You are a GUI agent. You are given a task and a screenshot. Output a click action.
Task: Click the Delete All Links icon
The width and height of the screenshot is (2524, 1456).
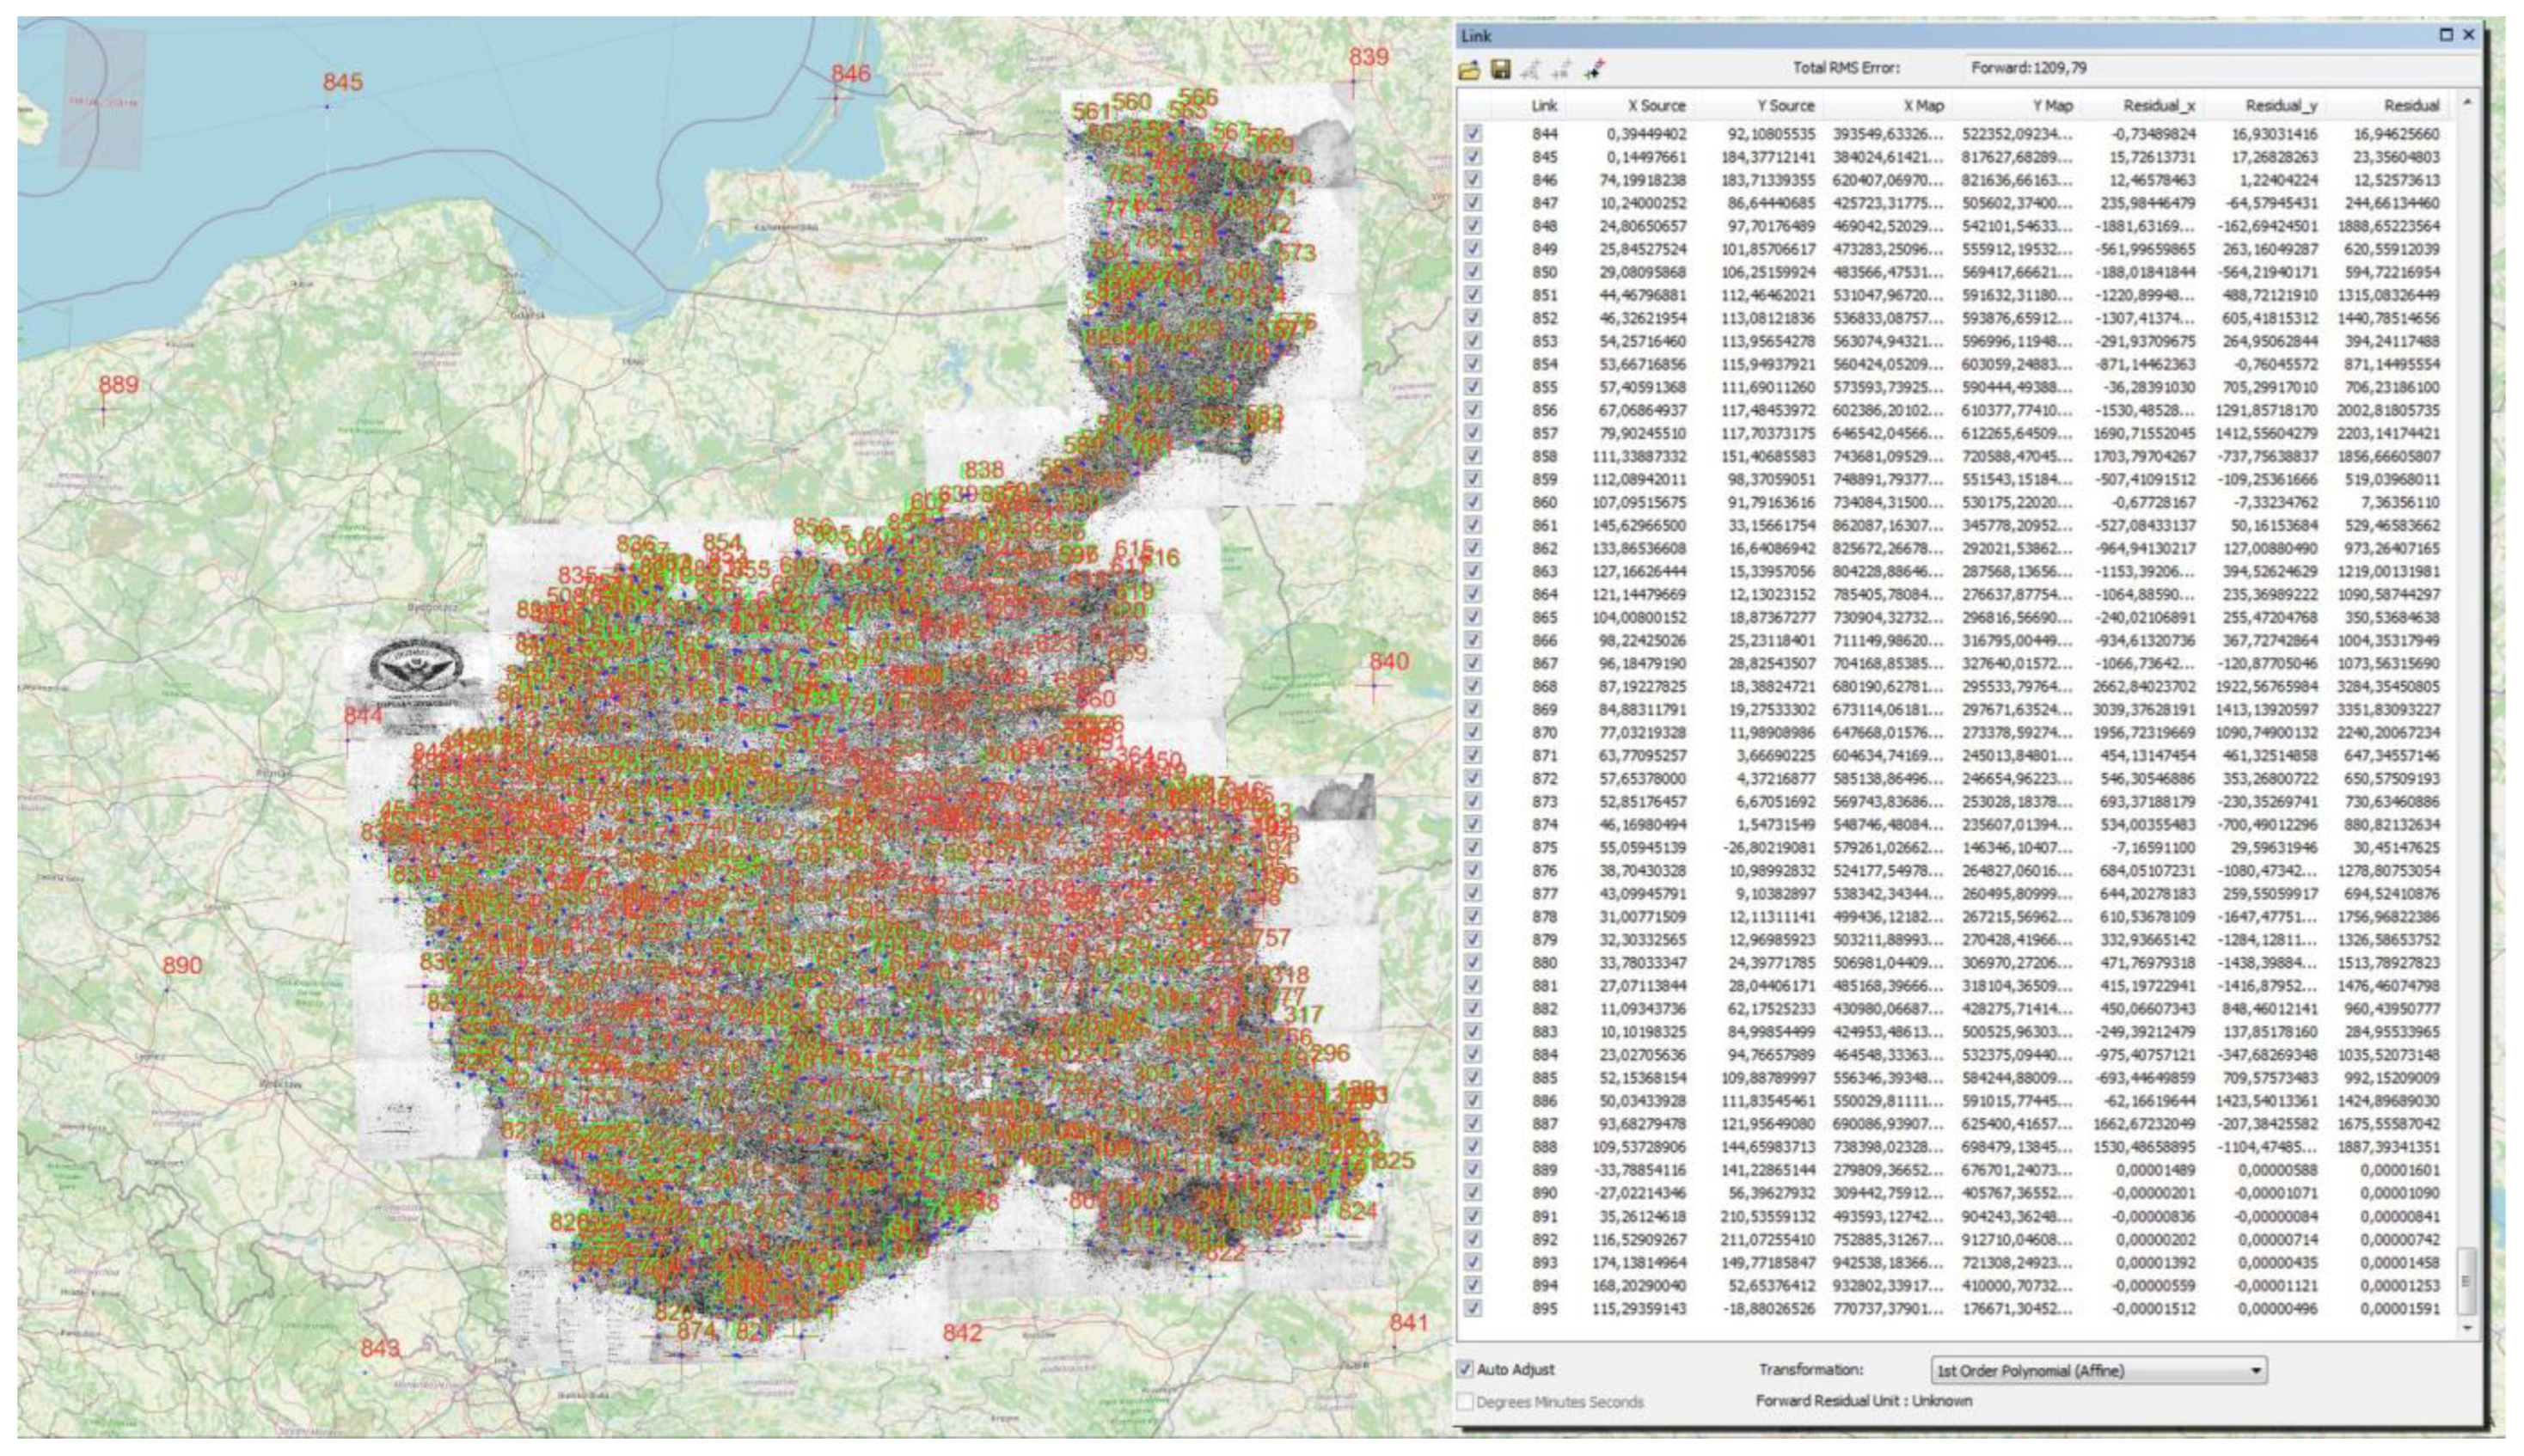pos(1561,69)
